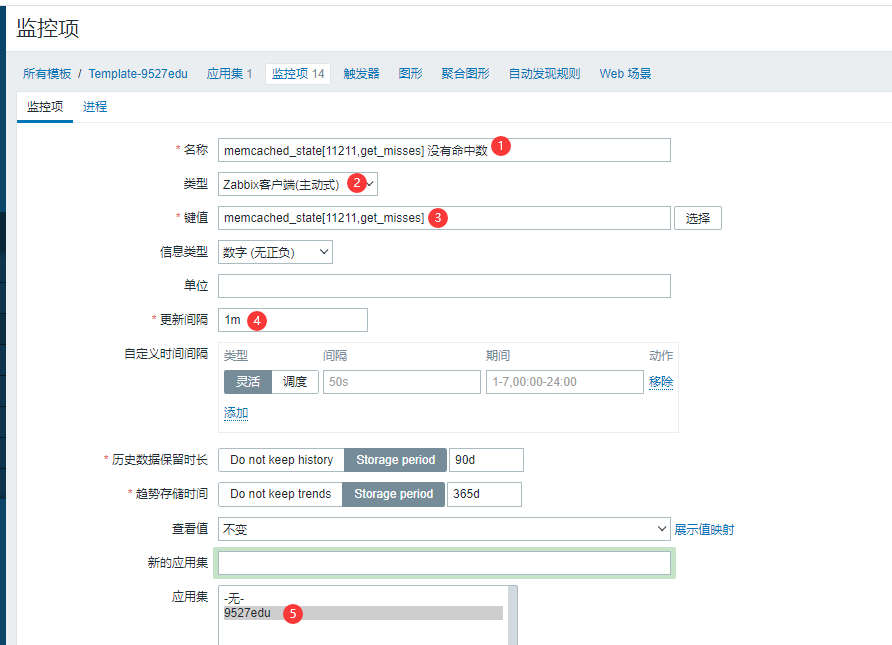Select Do not keep history
This screenshot has width=892, height=645.
click(x=282, y=460)
